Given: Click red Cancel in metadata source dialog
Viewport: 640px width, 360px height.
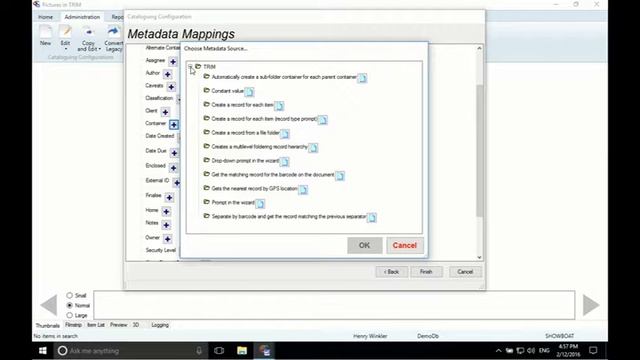Looking at the screenshot, I should click(404, 245).
